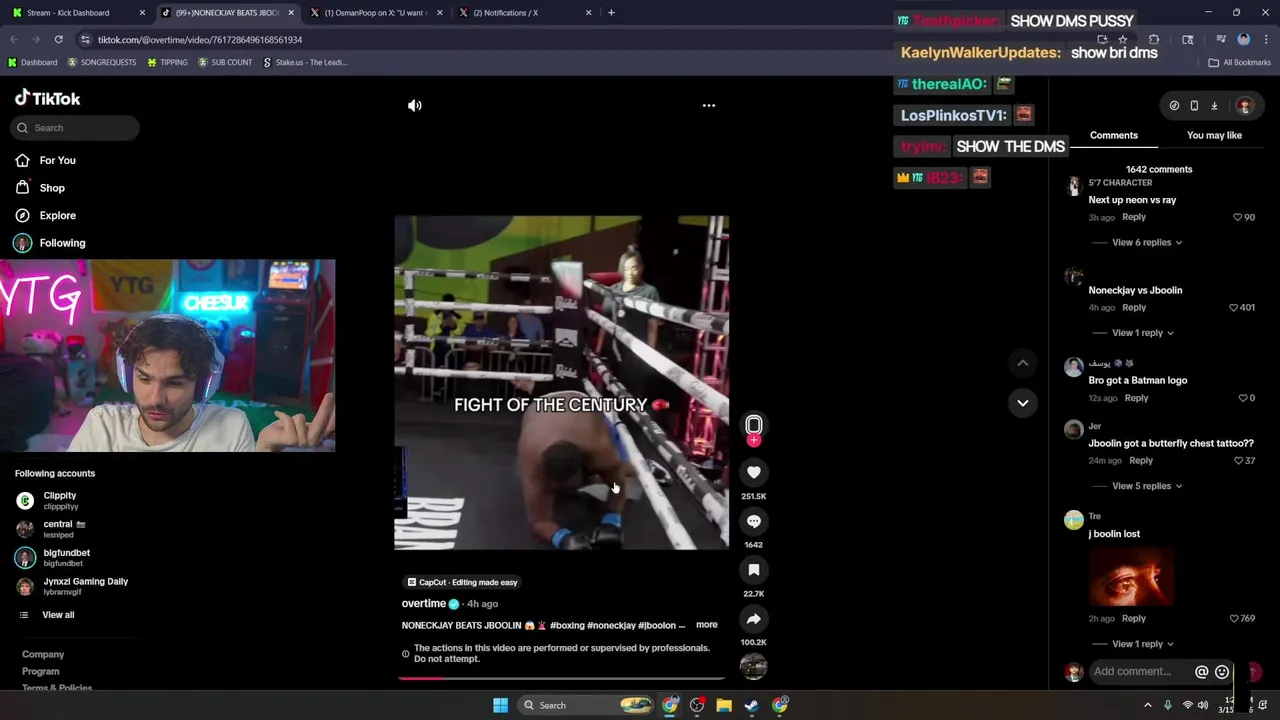The image size is (1280, 720).
Task: Mention a user with the @ icon
Action: pos(1202,672)
